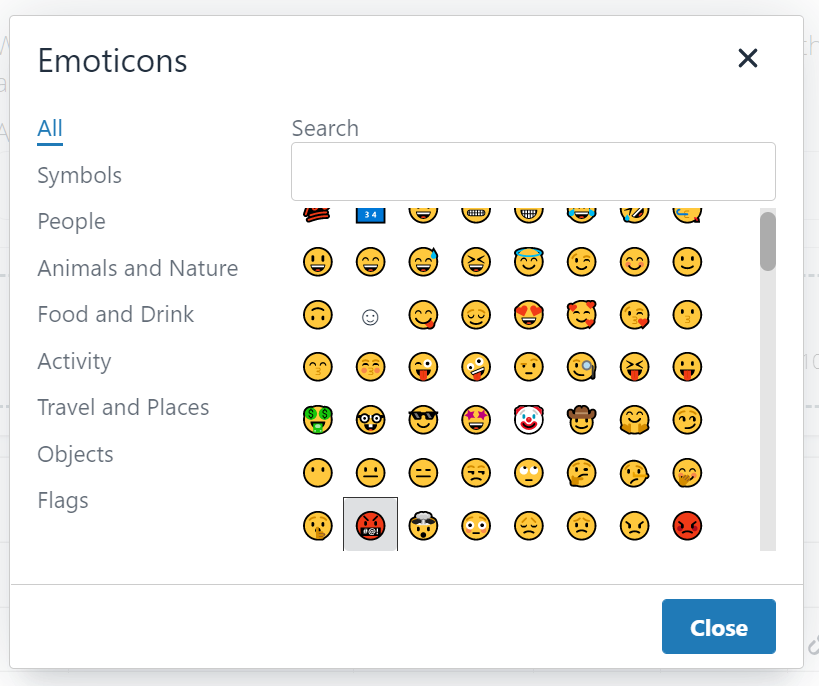Pick the cowboy hat face emoji

pyautogui.click(x=580, y=420)
